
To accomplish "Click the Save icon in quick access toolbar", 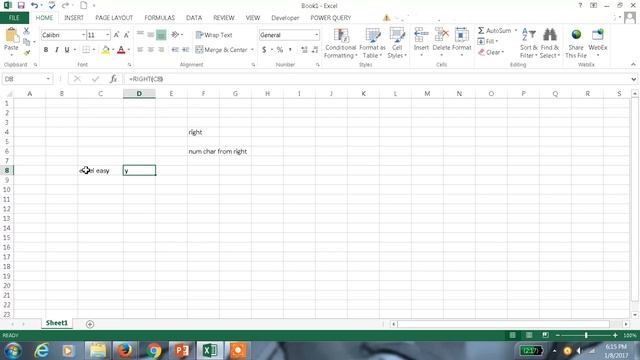I will click(x=21, y=5).
